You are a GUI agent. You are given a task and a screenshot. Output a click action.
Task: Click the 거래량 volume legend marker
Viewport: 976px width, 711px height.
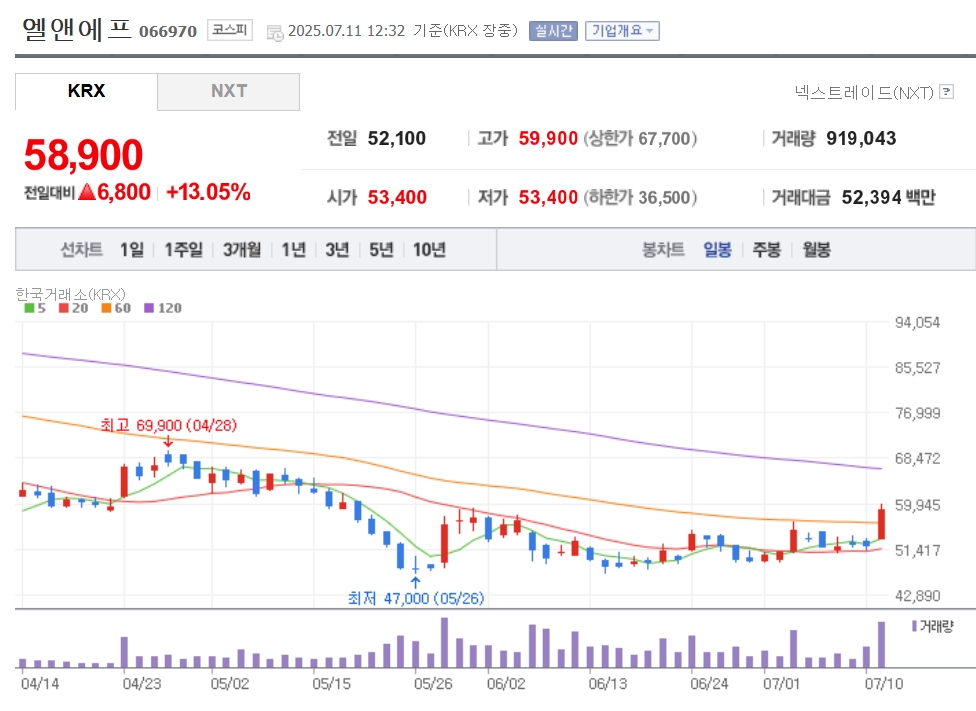click(914, 626)
